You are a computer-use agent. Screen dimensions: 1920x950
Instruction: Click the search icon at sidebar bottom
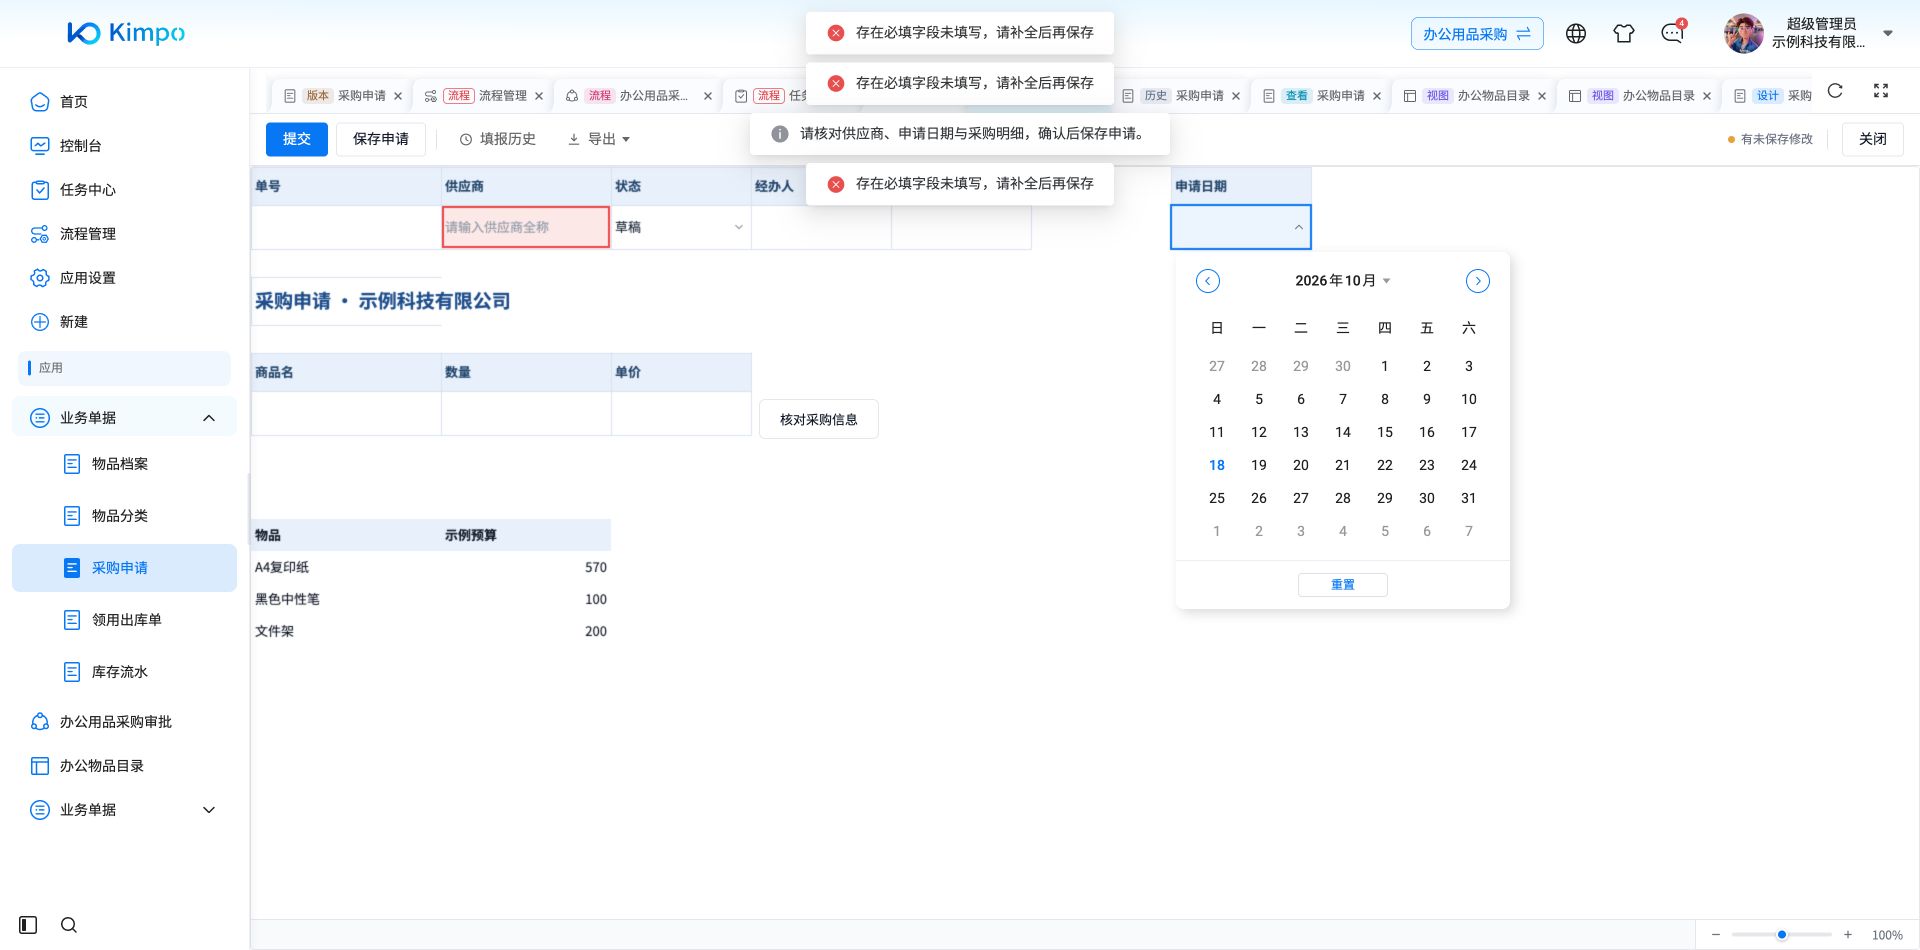(69, 925)
